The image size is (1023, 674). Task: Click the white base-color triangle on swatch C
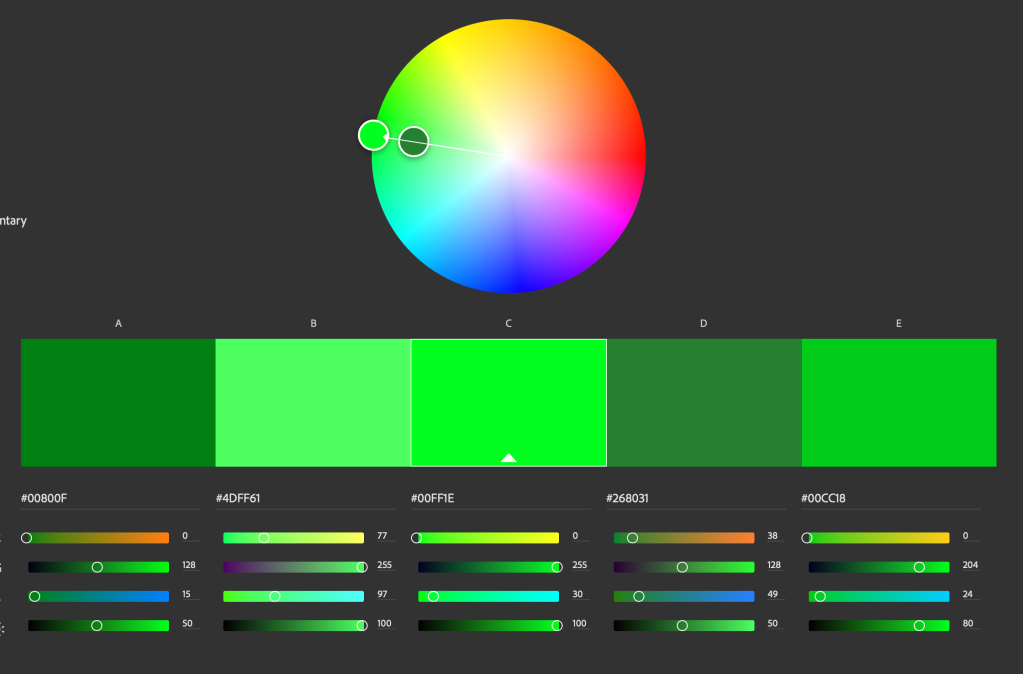point(508,458)
